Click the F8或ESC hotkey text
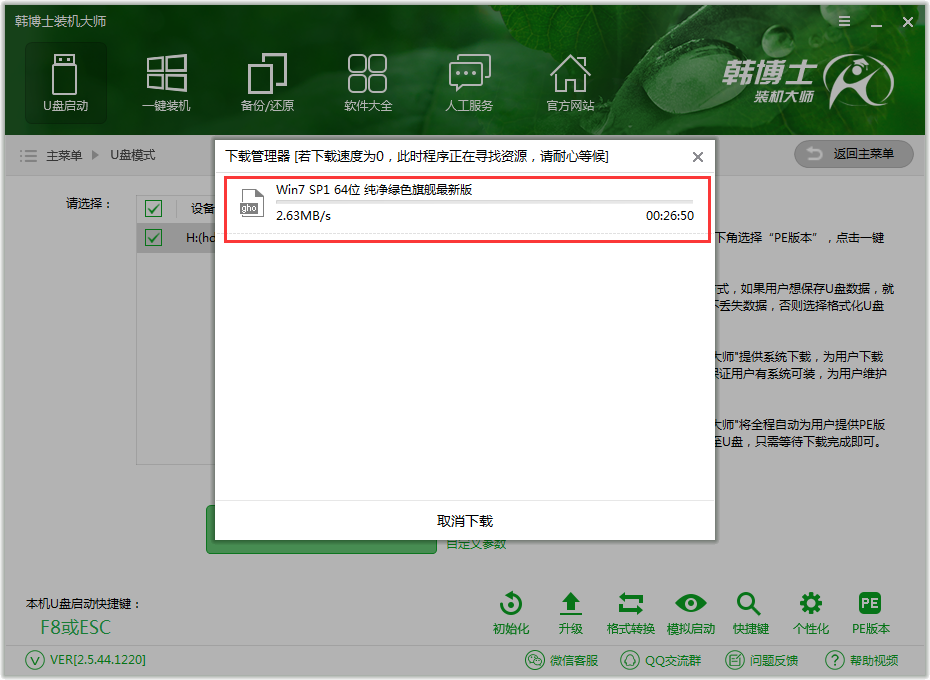This screenshot has height=680, width=930. click(x=75, y=627)
